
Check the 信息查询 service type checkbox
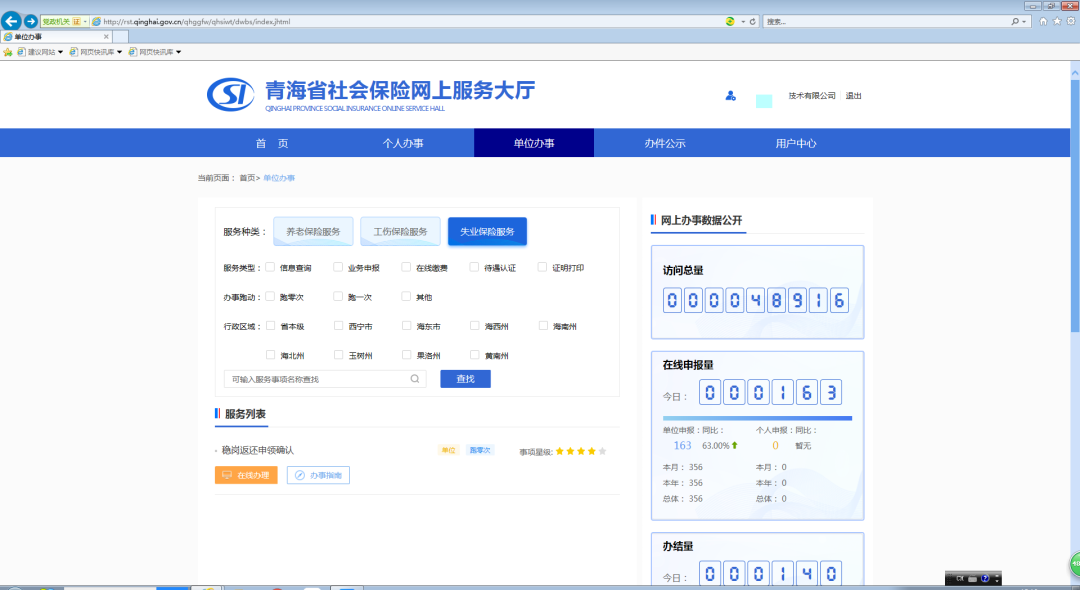[270, 267]
